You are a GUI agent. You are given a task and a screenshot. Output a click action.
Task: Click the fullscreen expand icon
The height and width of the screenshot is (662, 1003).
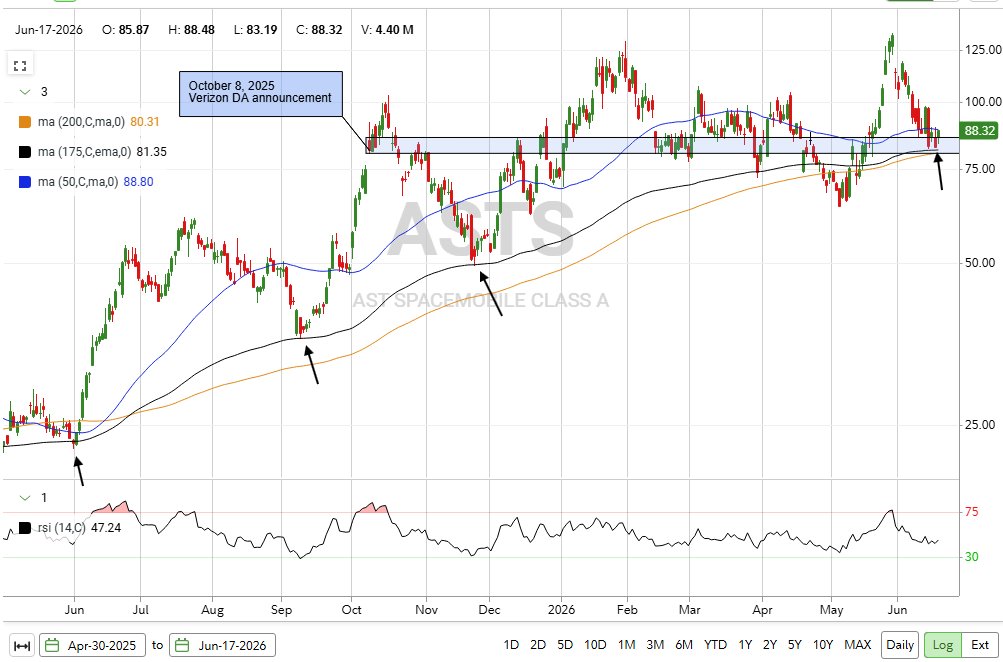tap(20, 66)
